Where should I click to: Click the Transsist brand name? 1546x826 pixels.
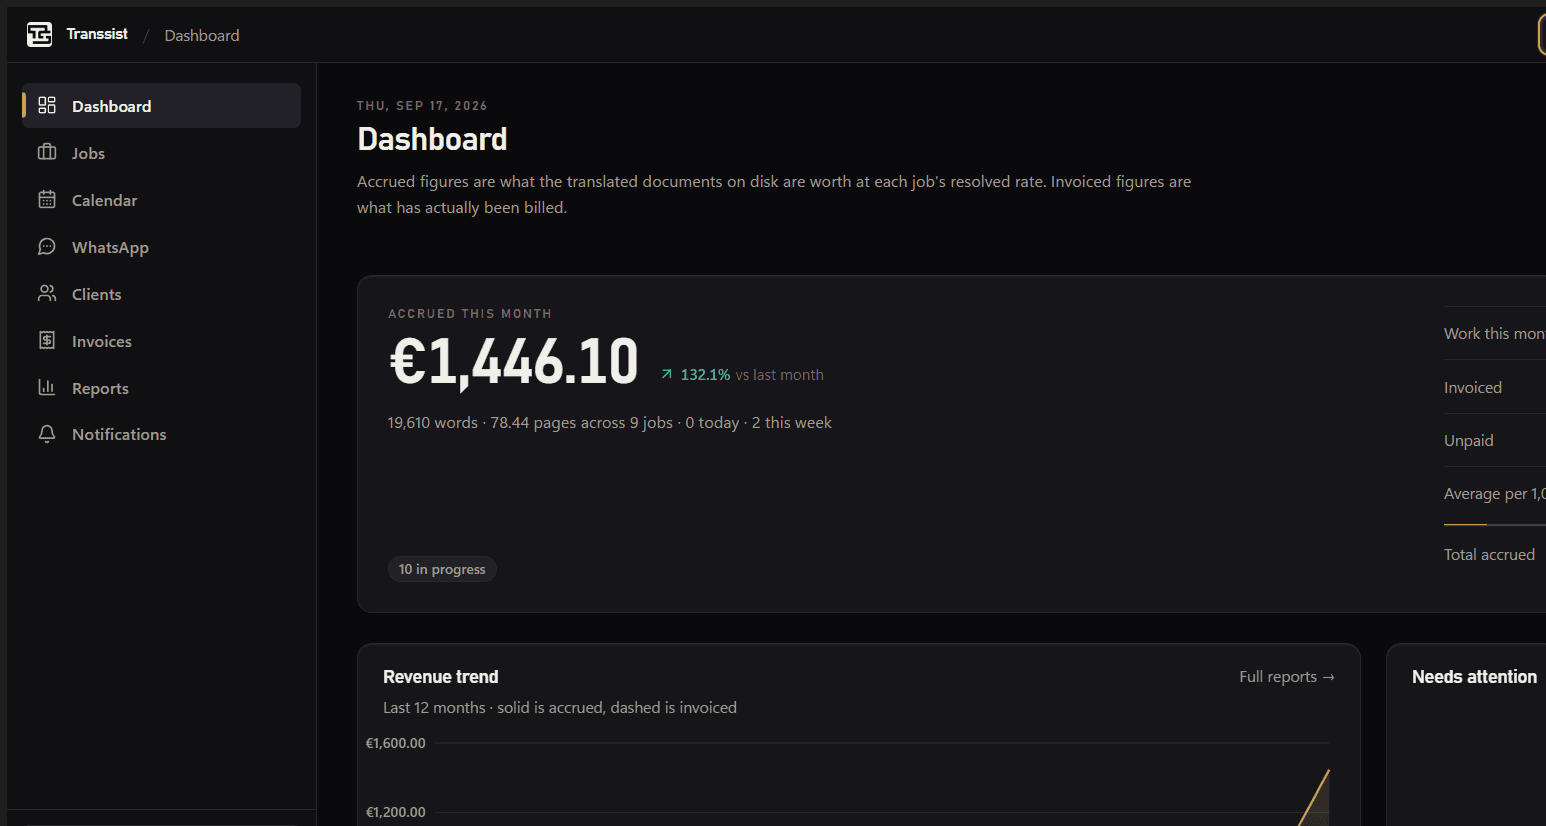coord(97,34)
